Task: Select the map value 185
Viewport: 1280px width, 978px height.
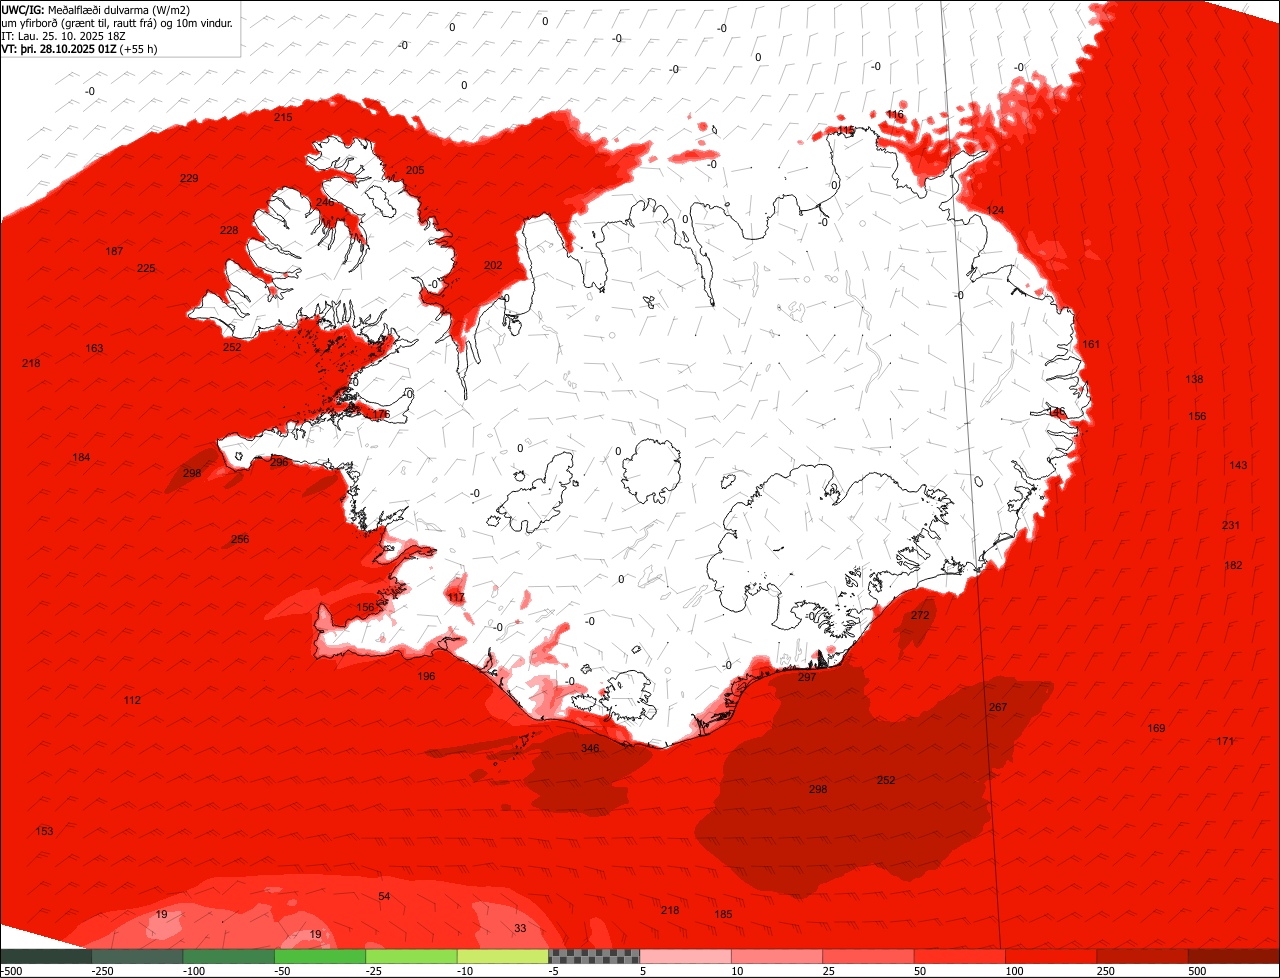Action: (723, 914)
